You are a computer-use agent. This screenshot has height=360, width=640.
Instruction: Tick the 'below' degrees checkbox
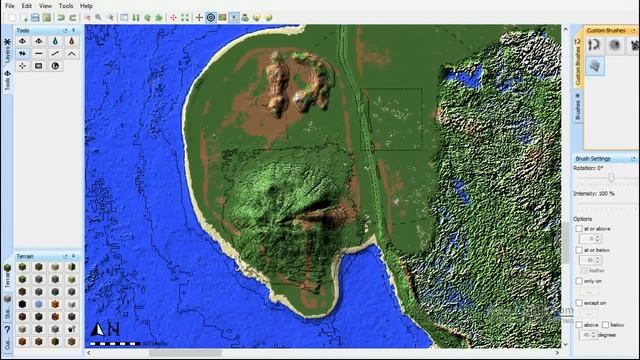[x=605, y=325]
